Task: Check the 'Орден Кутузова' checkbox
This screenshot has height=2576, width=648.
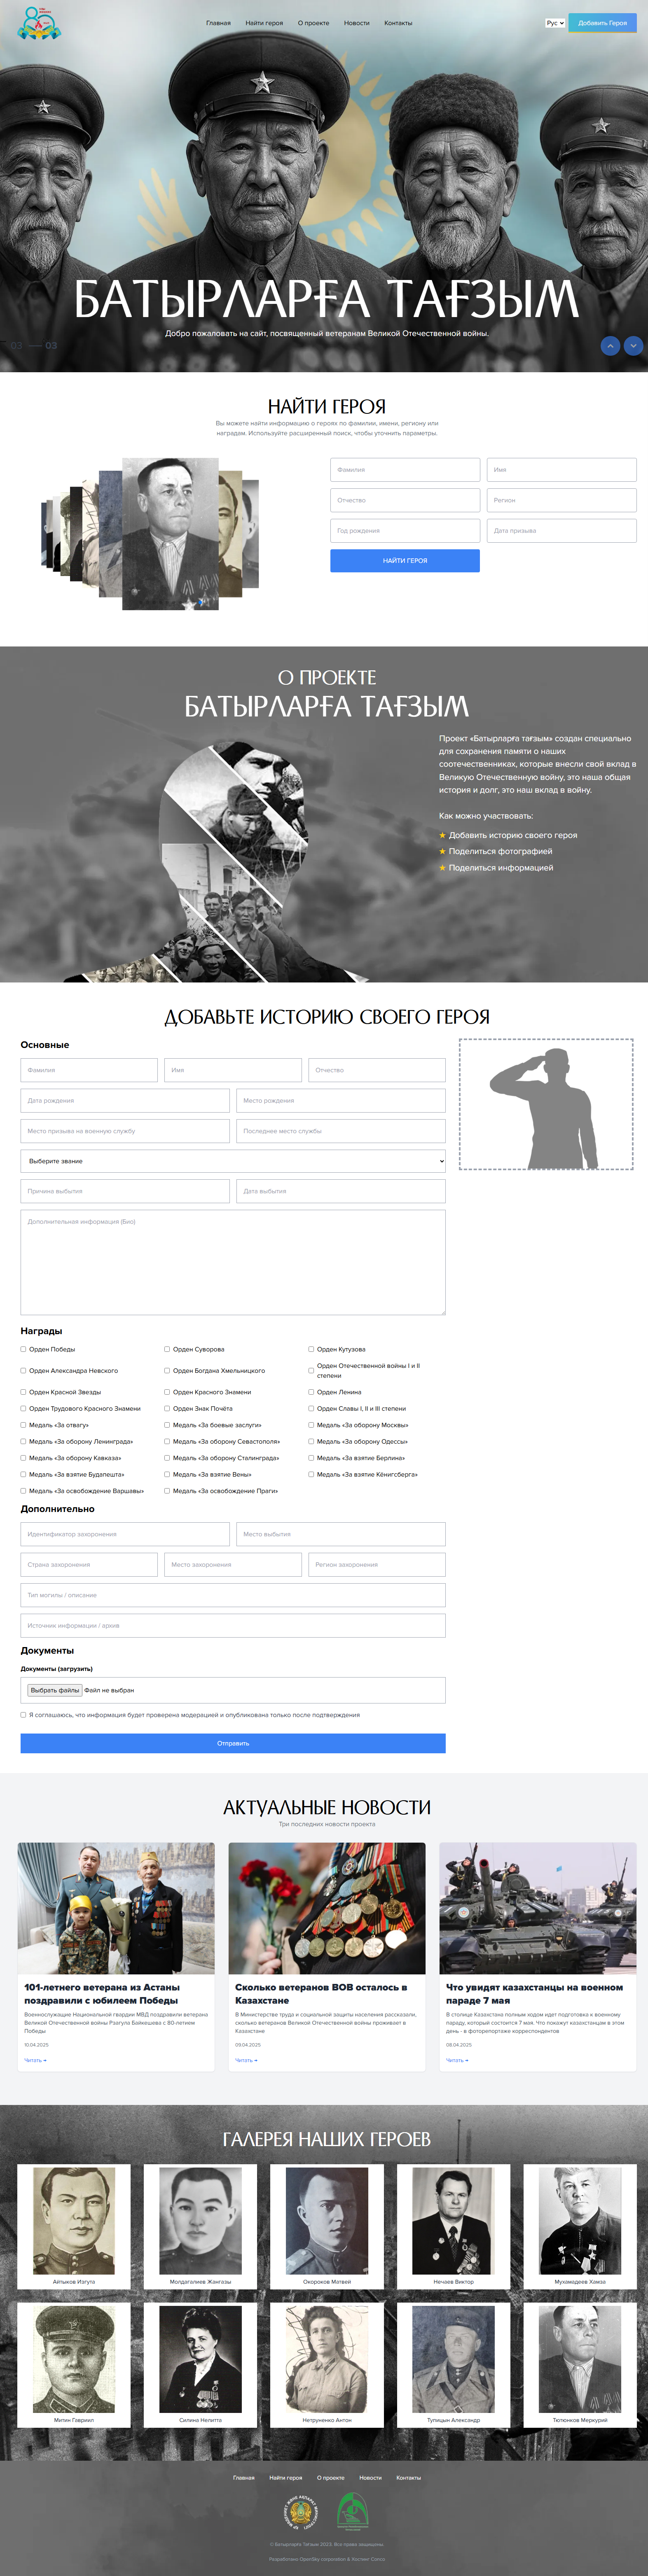Action: pos(311,1349)
